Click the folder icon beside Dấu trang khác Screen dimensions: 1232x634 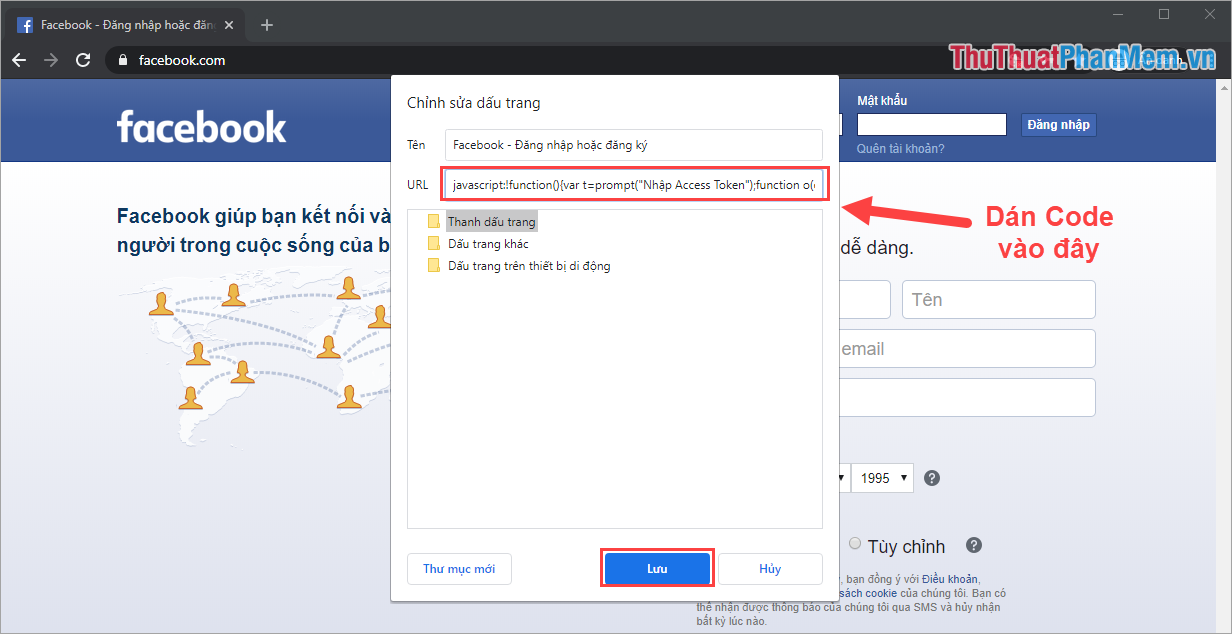433,243
